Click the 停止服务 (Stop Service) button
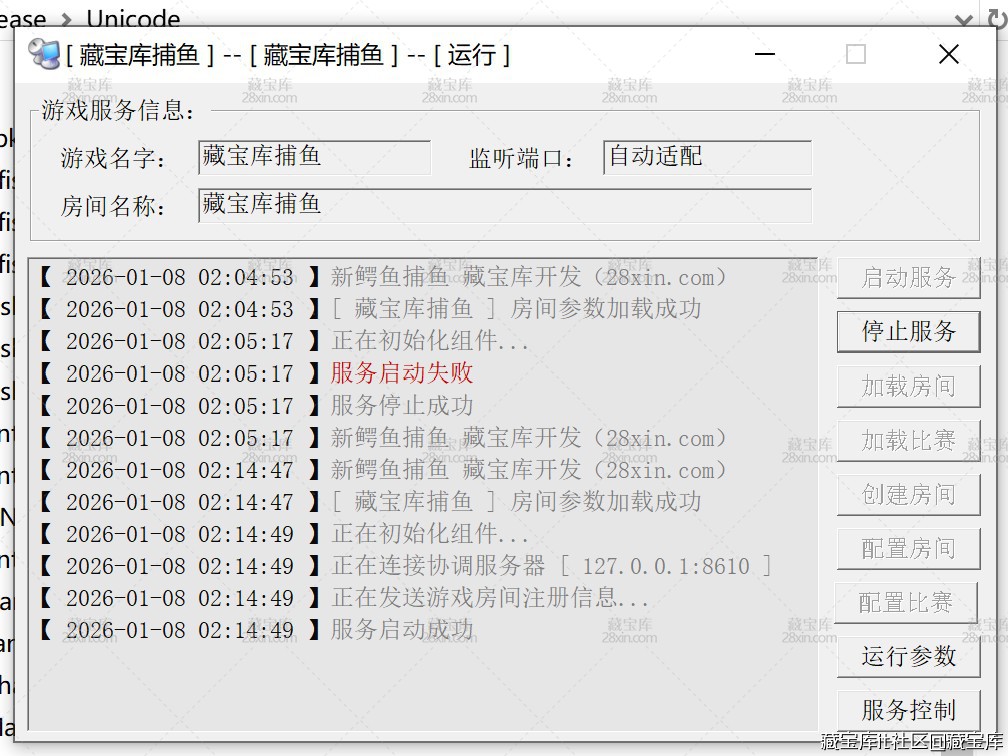 pos(908,331)
